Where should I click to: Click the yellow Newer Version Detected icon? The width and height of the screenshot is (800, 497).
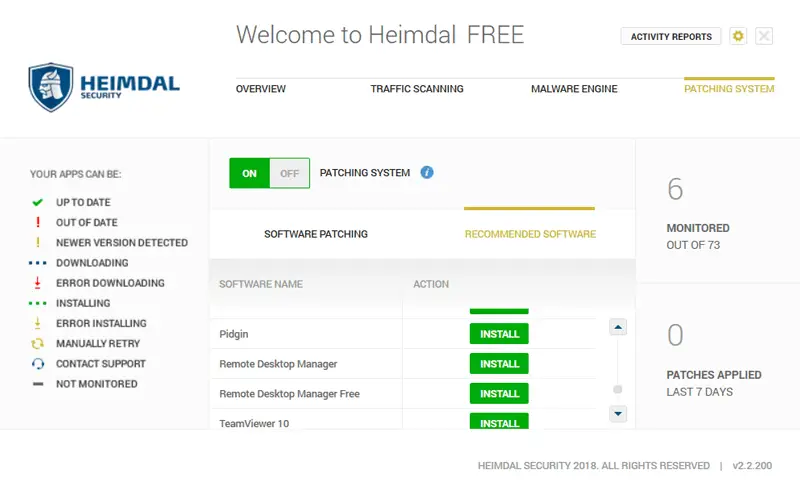coord(38,242)
